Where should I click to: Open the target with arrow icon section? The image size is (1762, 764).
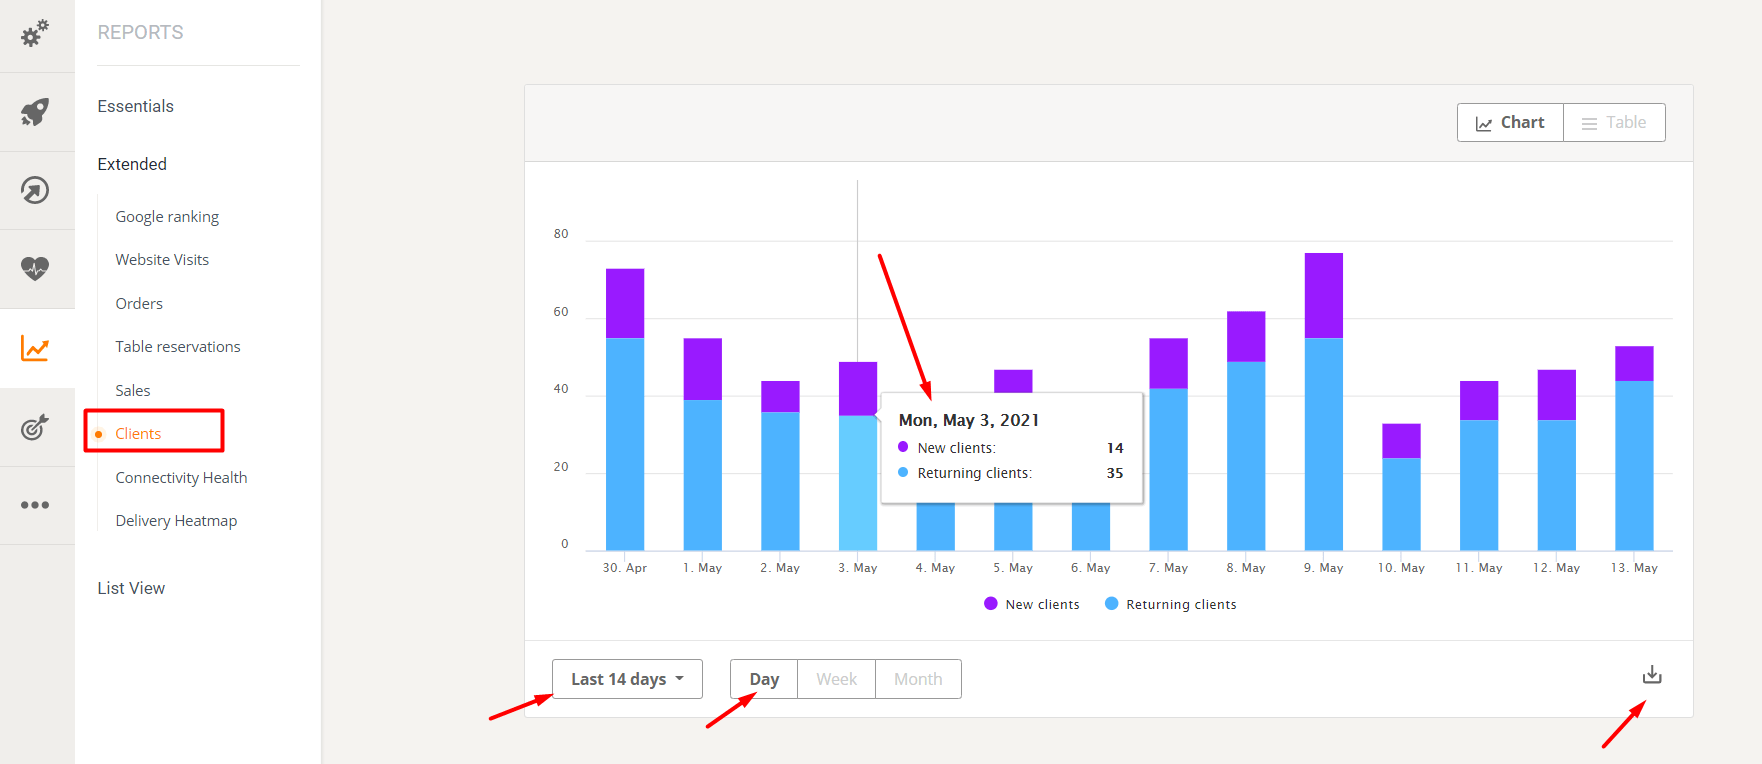35,427
